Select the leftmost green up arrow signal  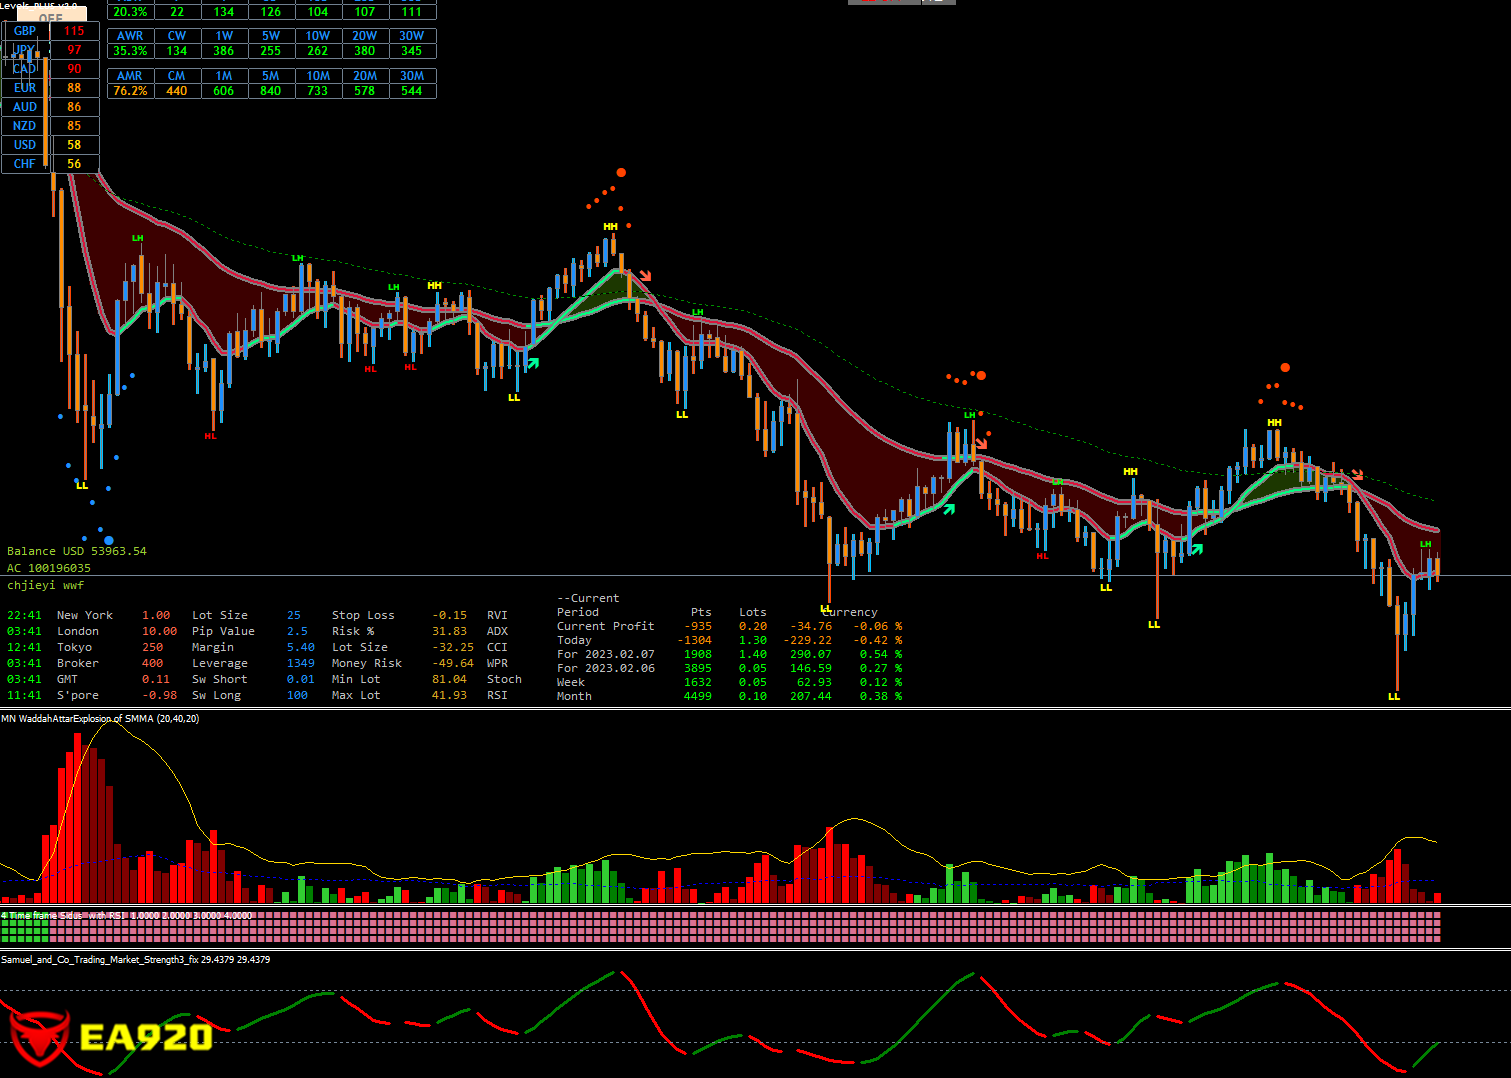[x=533, y=363]
